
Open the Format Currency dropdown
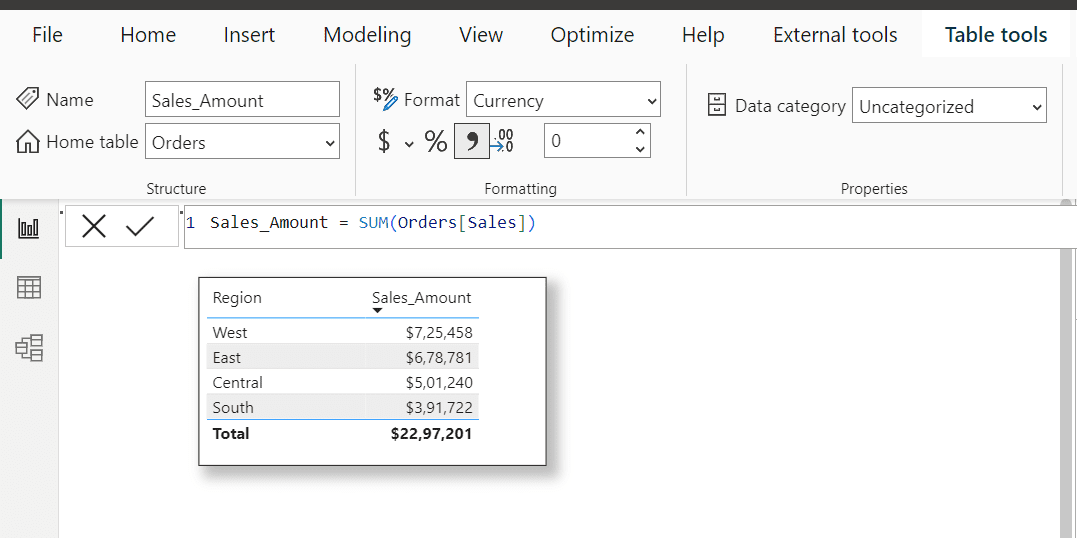coord(563,100)
